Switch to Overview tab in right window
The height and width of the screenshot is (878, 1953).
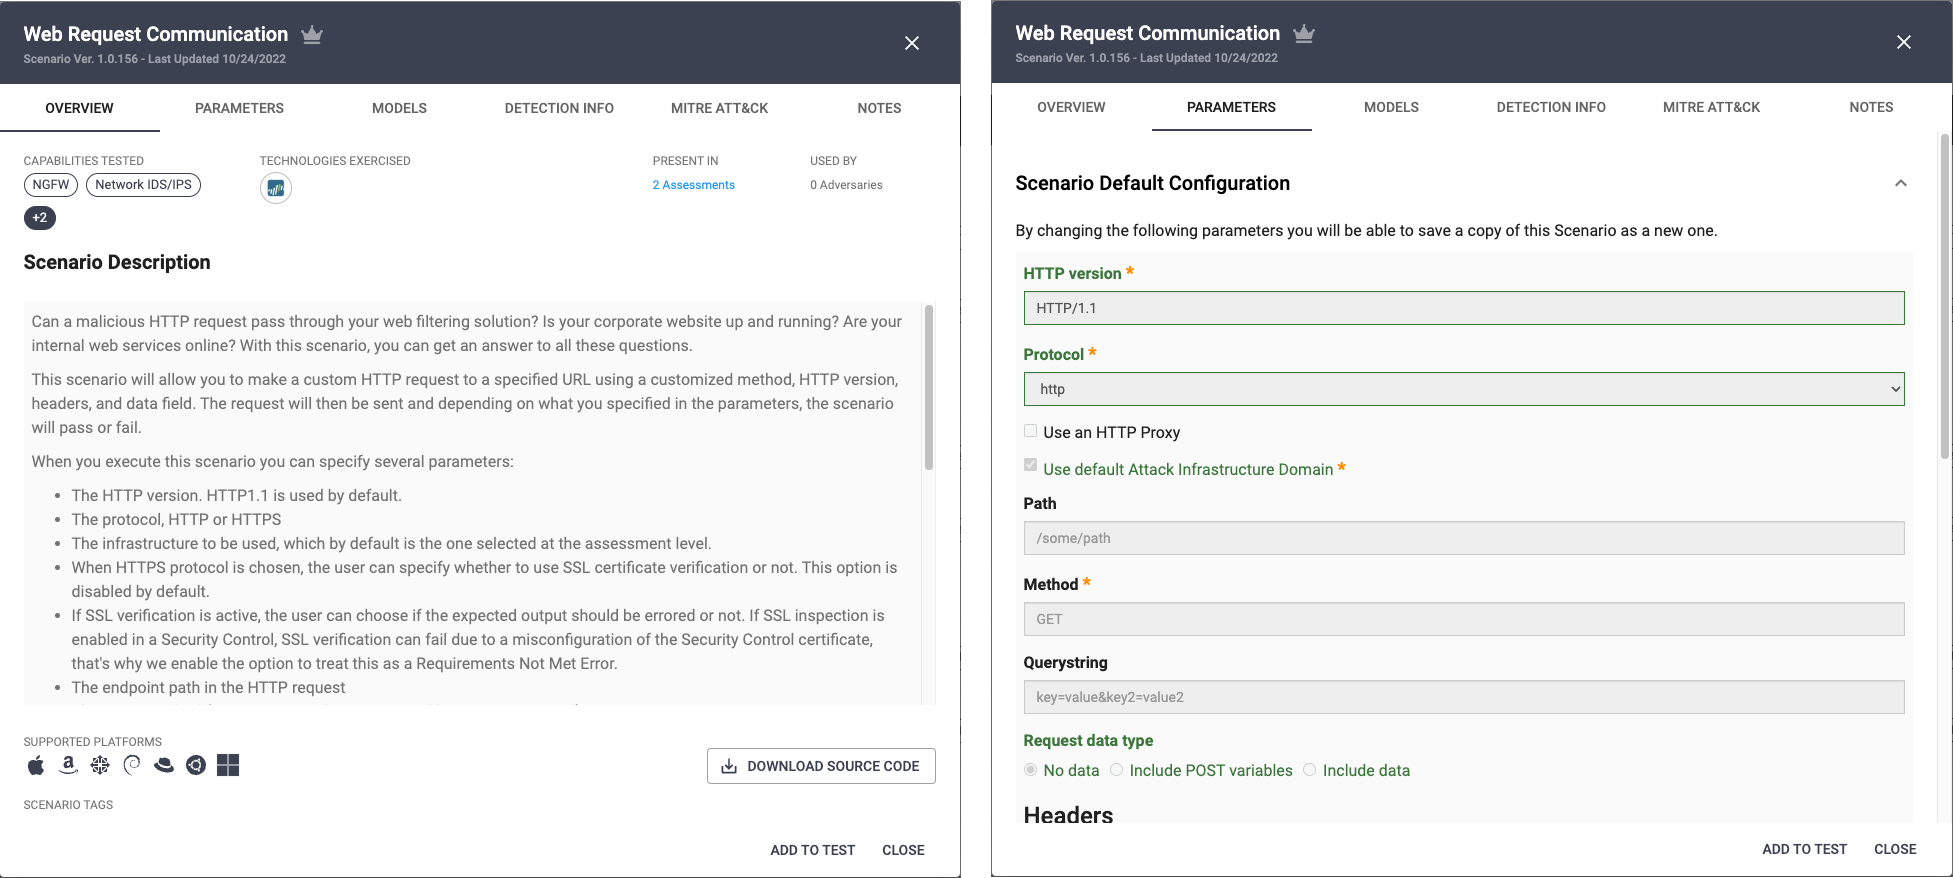point(1072,107)
